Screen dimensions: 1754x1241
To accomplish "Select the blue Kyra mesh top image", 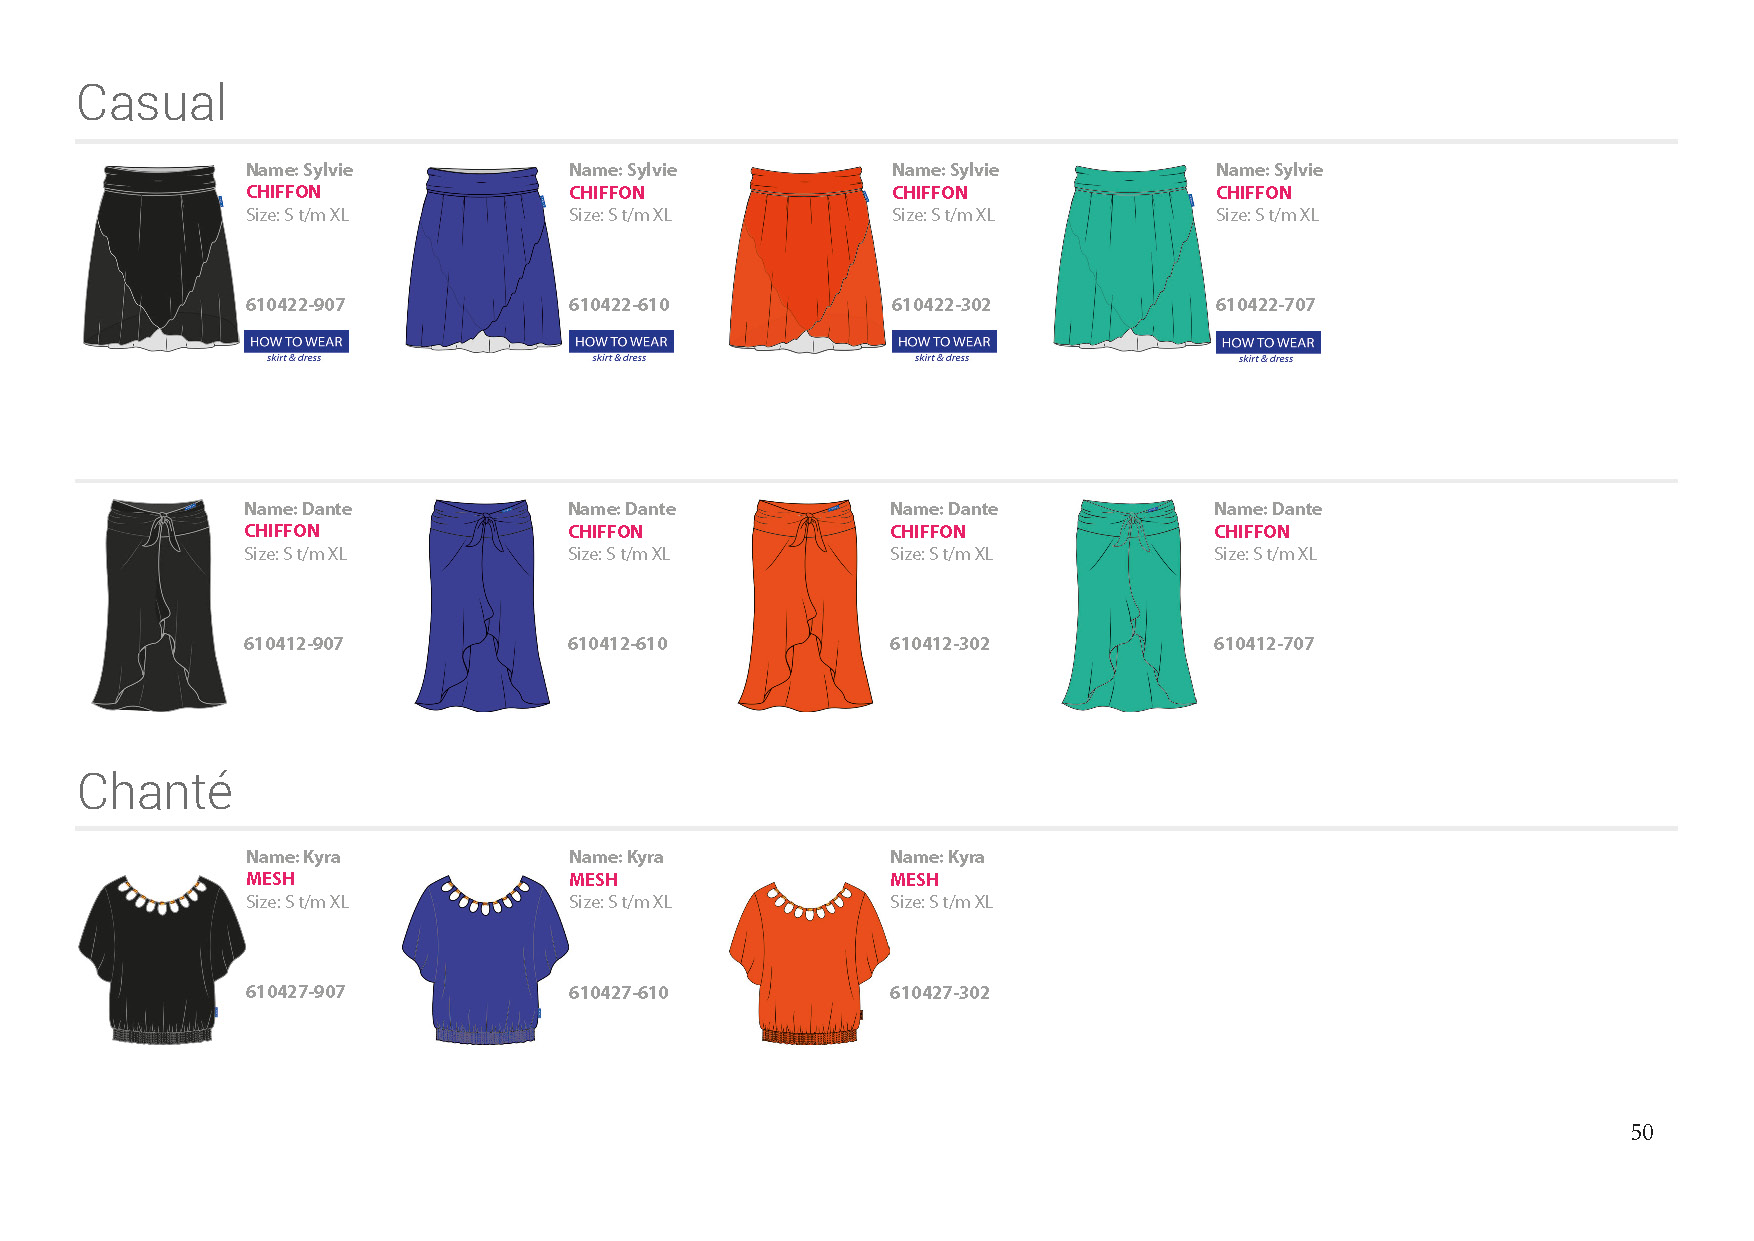I will (485, 960).
